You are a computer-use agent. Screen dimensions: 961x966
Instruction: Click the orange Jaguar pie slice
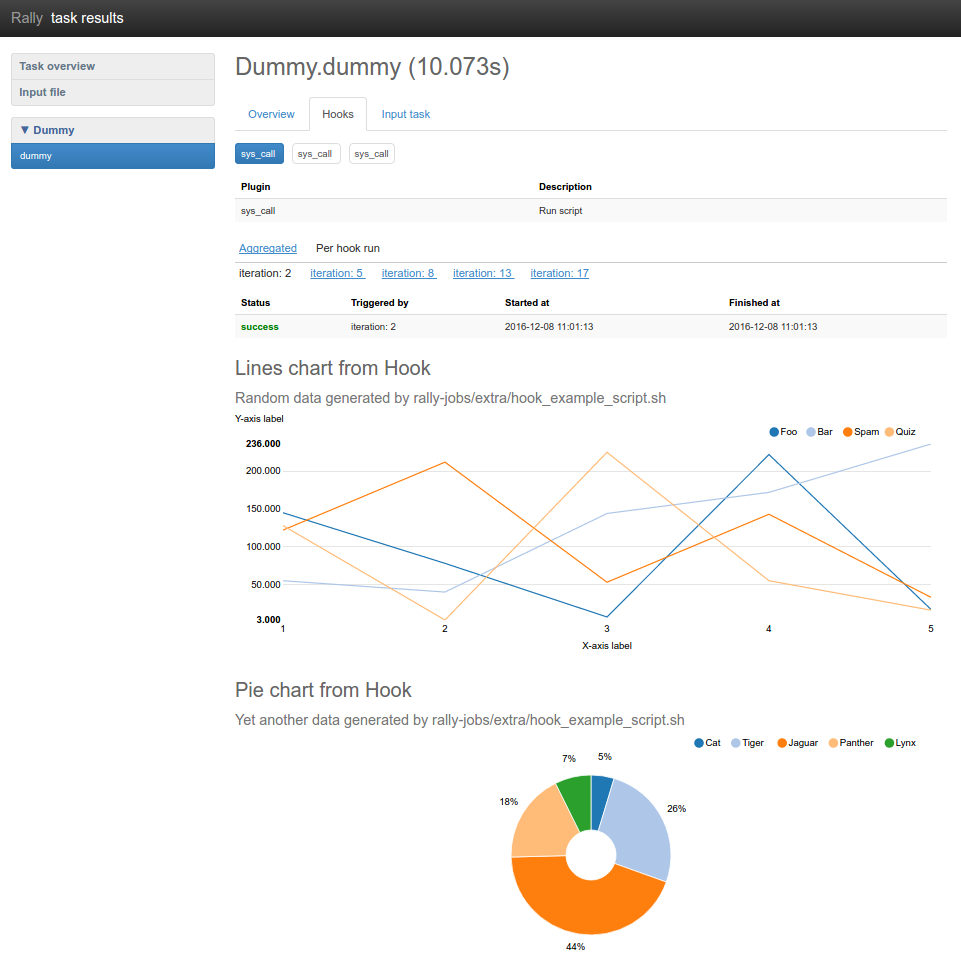click(x=580, y=900)
